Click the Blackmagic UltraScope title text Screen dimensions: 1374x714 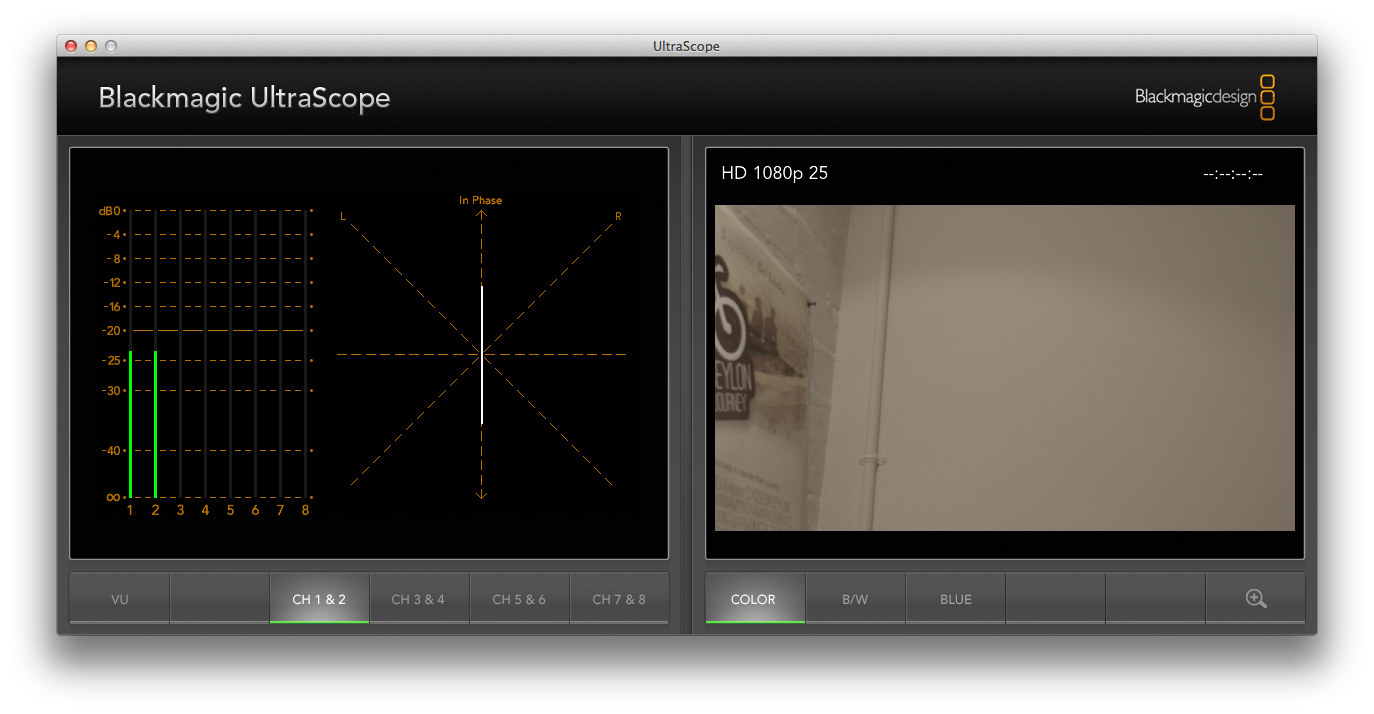(244, 98)
